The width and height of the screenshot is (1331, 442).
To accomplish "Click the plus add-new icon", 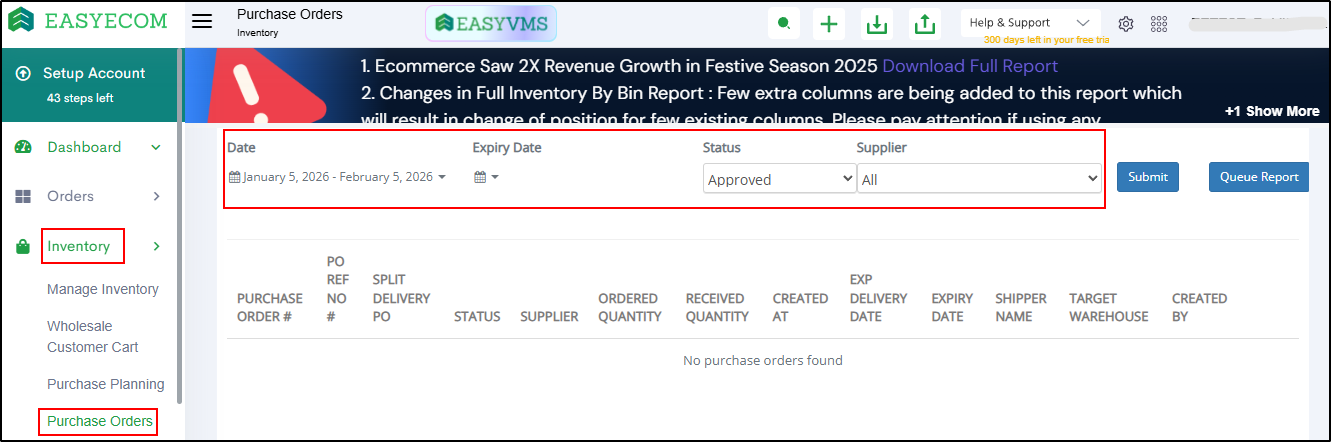I will [828, 24].
